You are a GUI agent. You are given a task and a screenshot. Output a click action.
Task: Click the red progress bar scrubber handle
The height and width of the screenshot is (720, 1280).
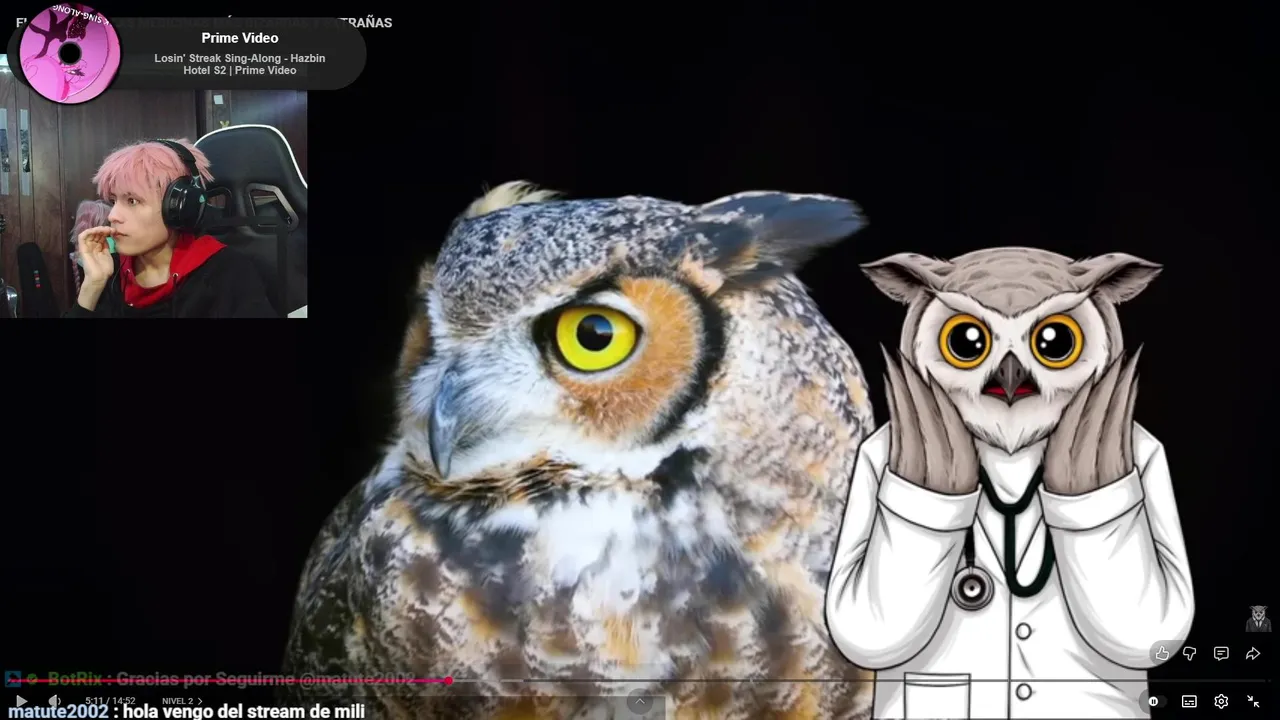[449, 680]
